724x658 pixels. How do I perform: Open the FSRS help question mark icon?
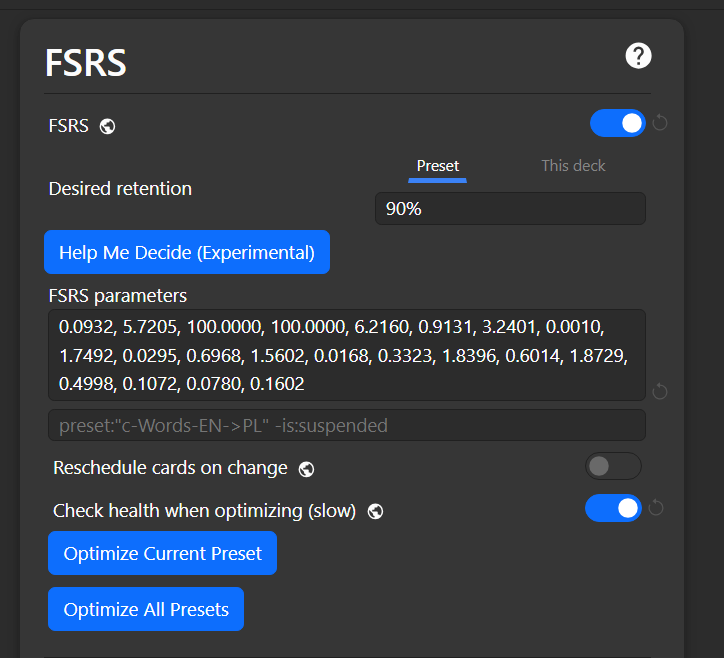click(x=638, y=56)
